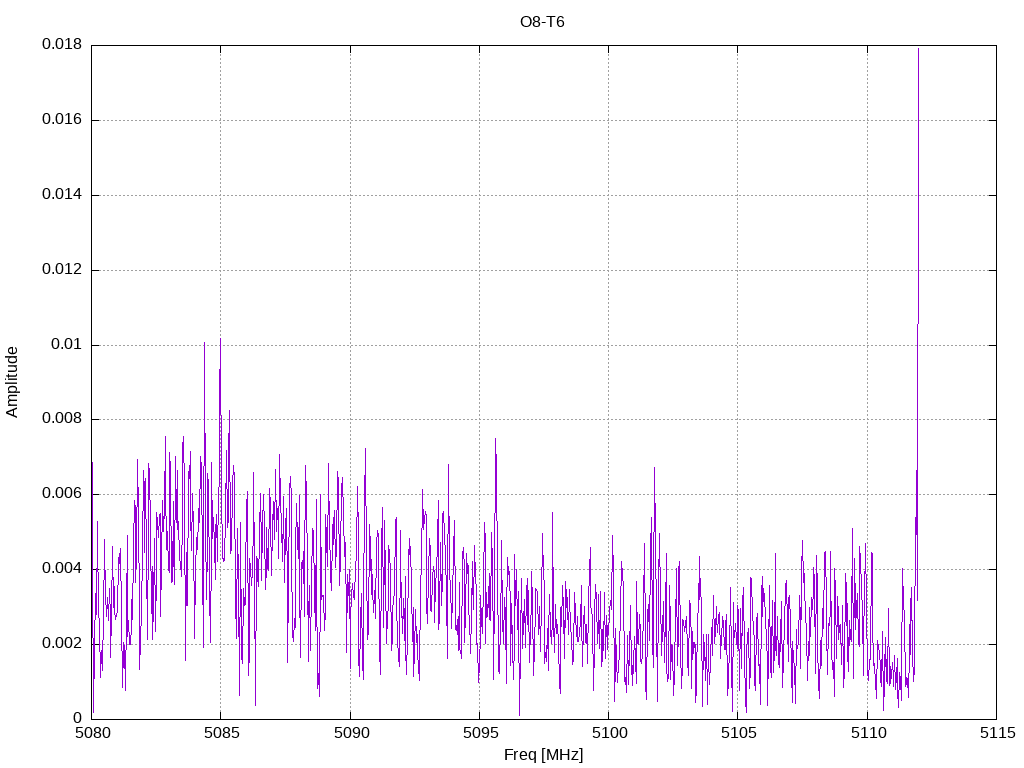Click the 0.012 y-axis tick label
Screen dimensions: 1024x768
(61, 270)
